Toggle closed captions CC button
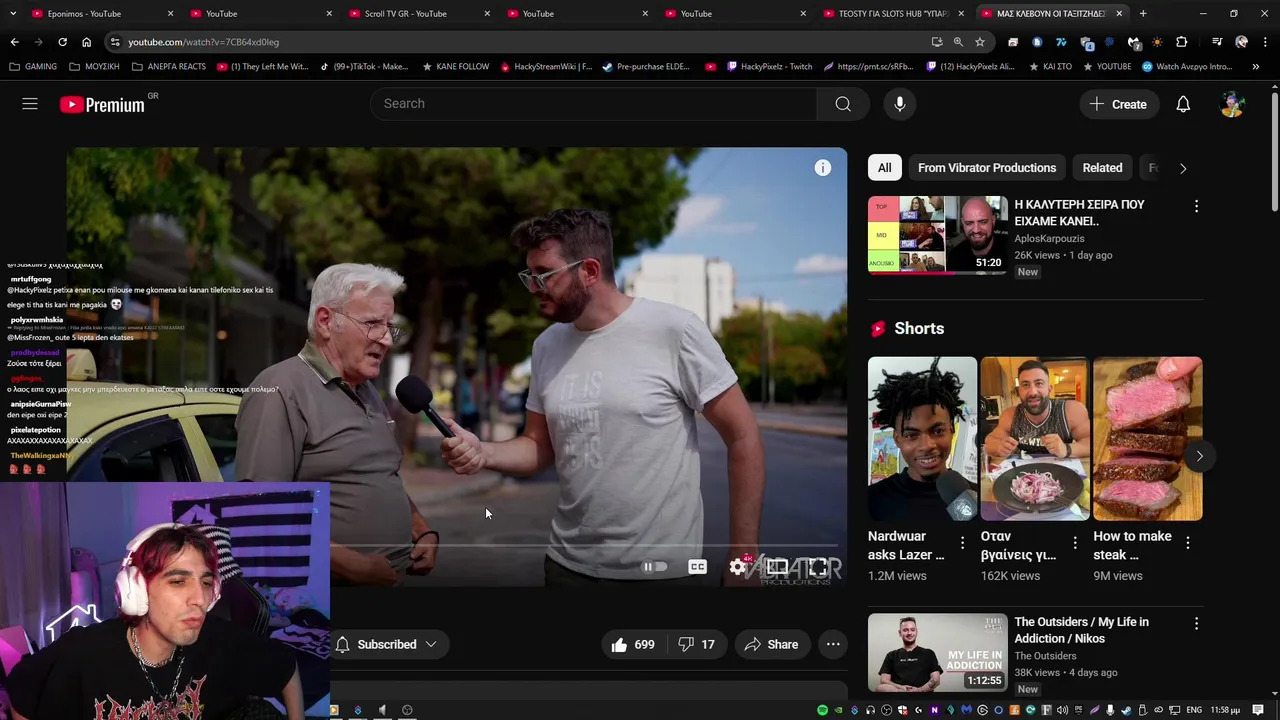 point(697,567)
